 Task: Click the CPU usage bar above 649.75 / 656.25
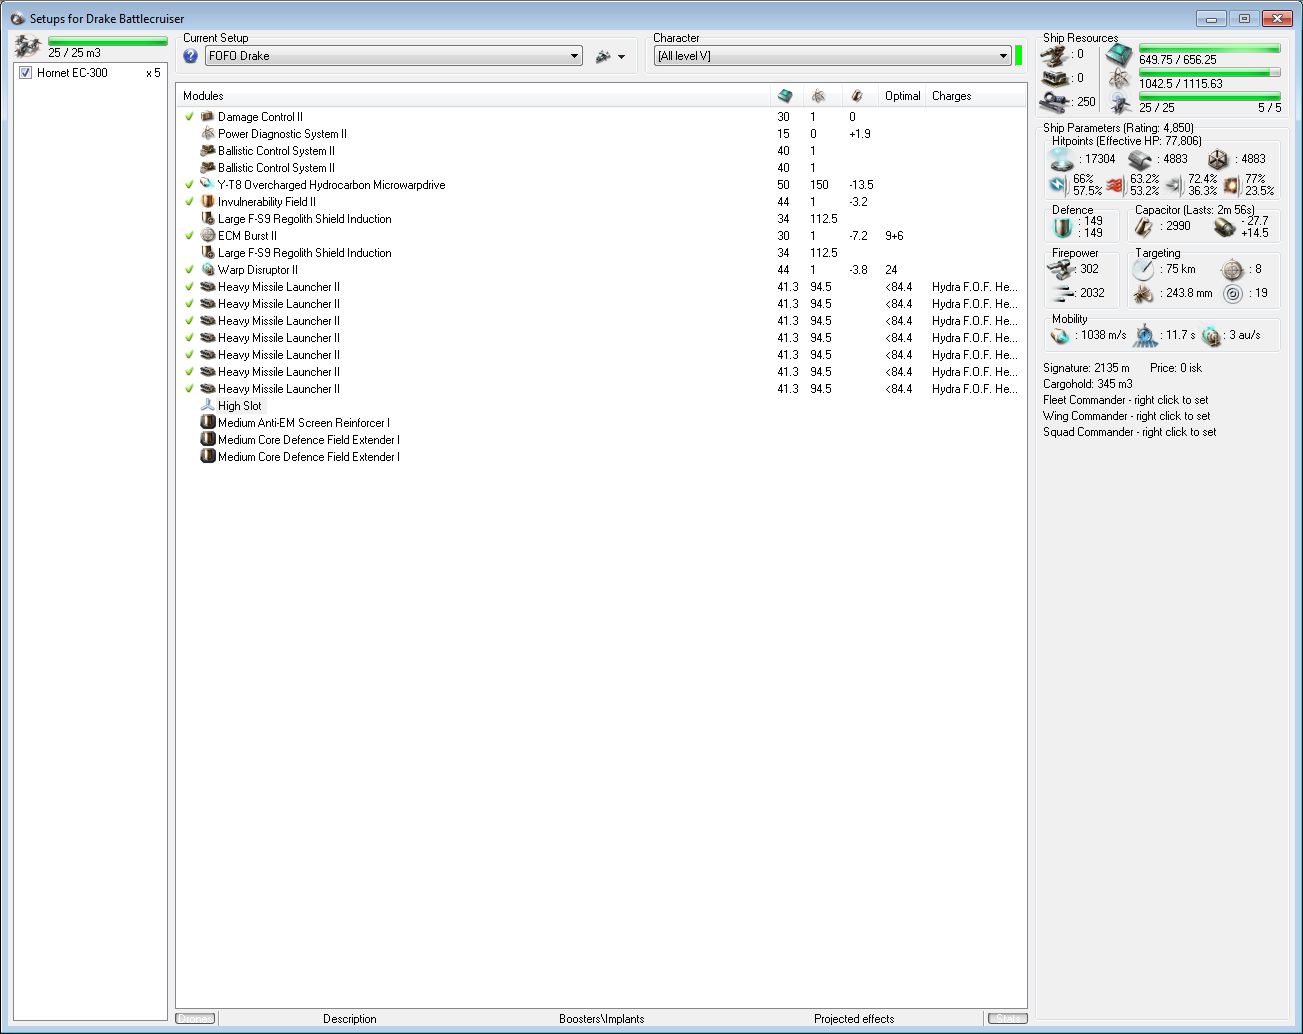click(1210, 48)
